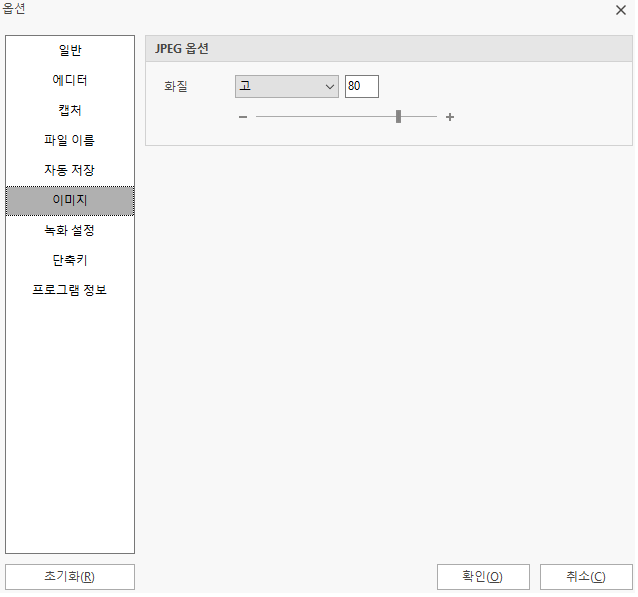Image resolution: width=638 pixels, height=597 pixels.
Task: Click the quality value field showing 80
Action: coord(363,87)
